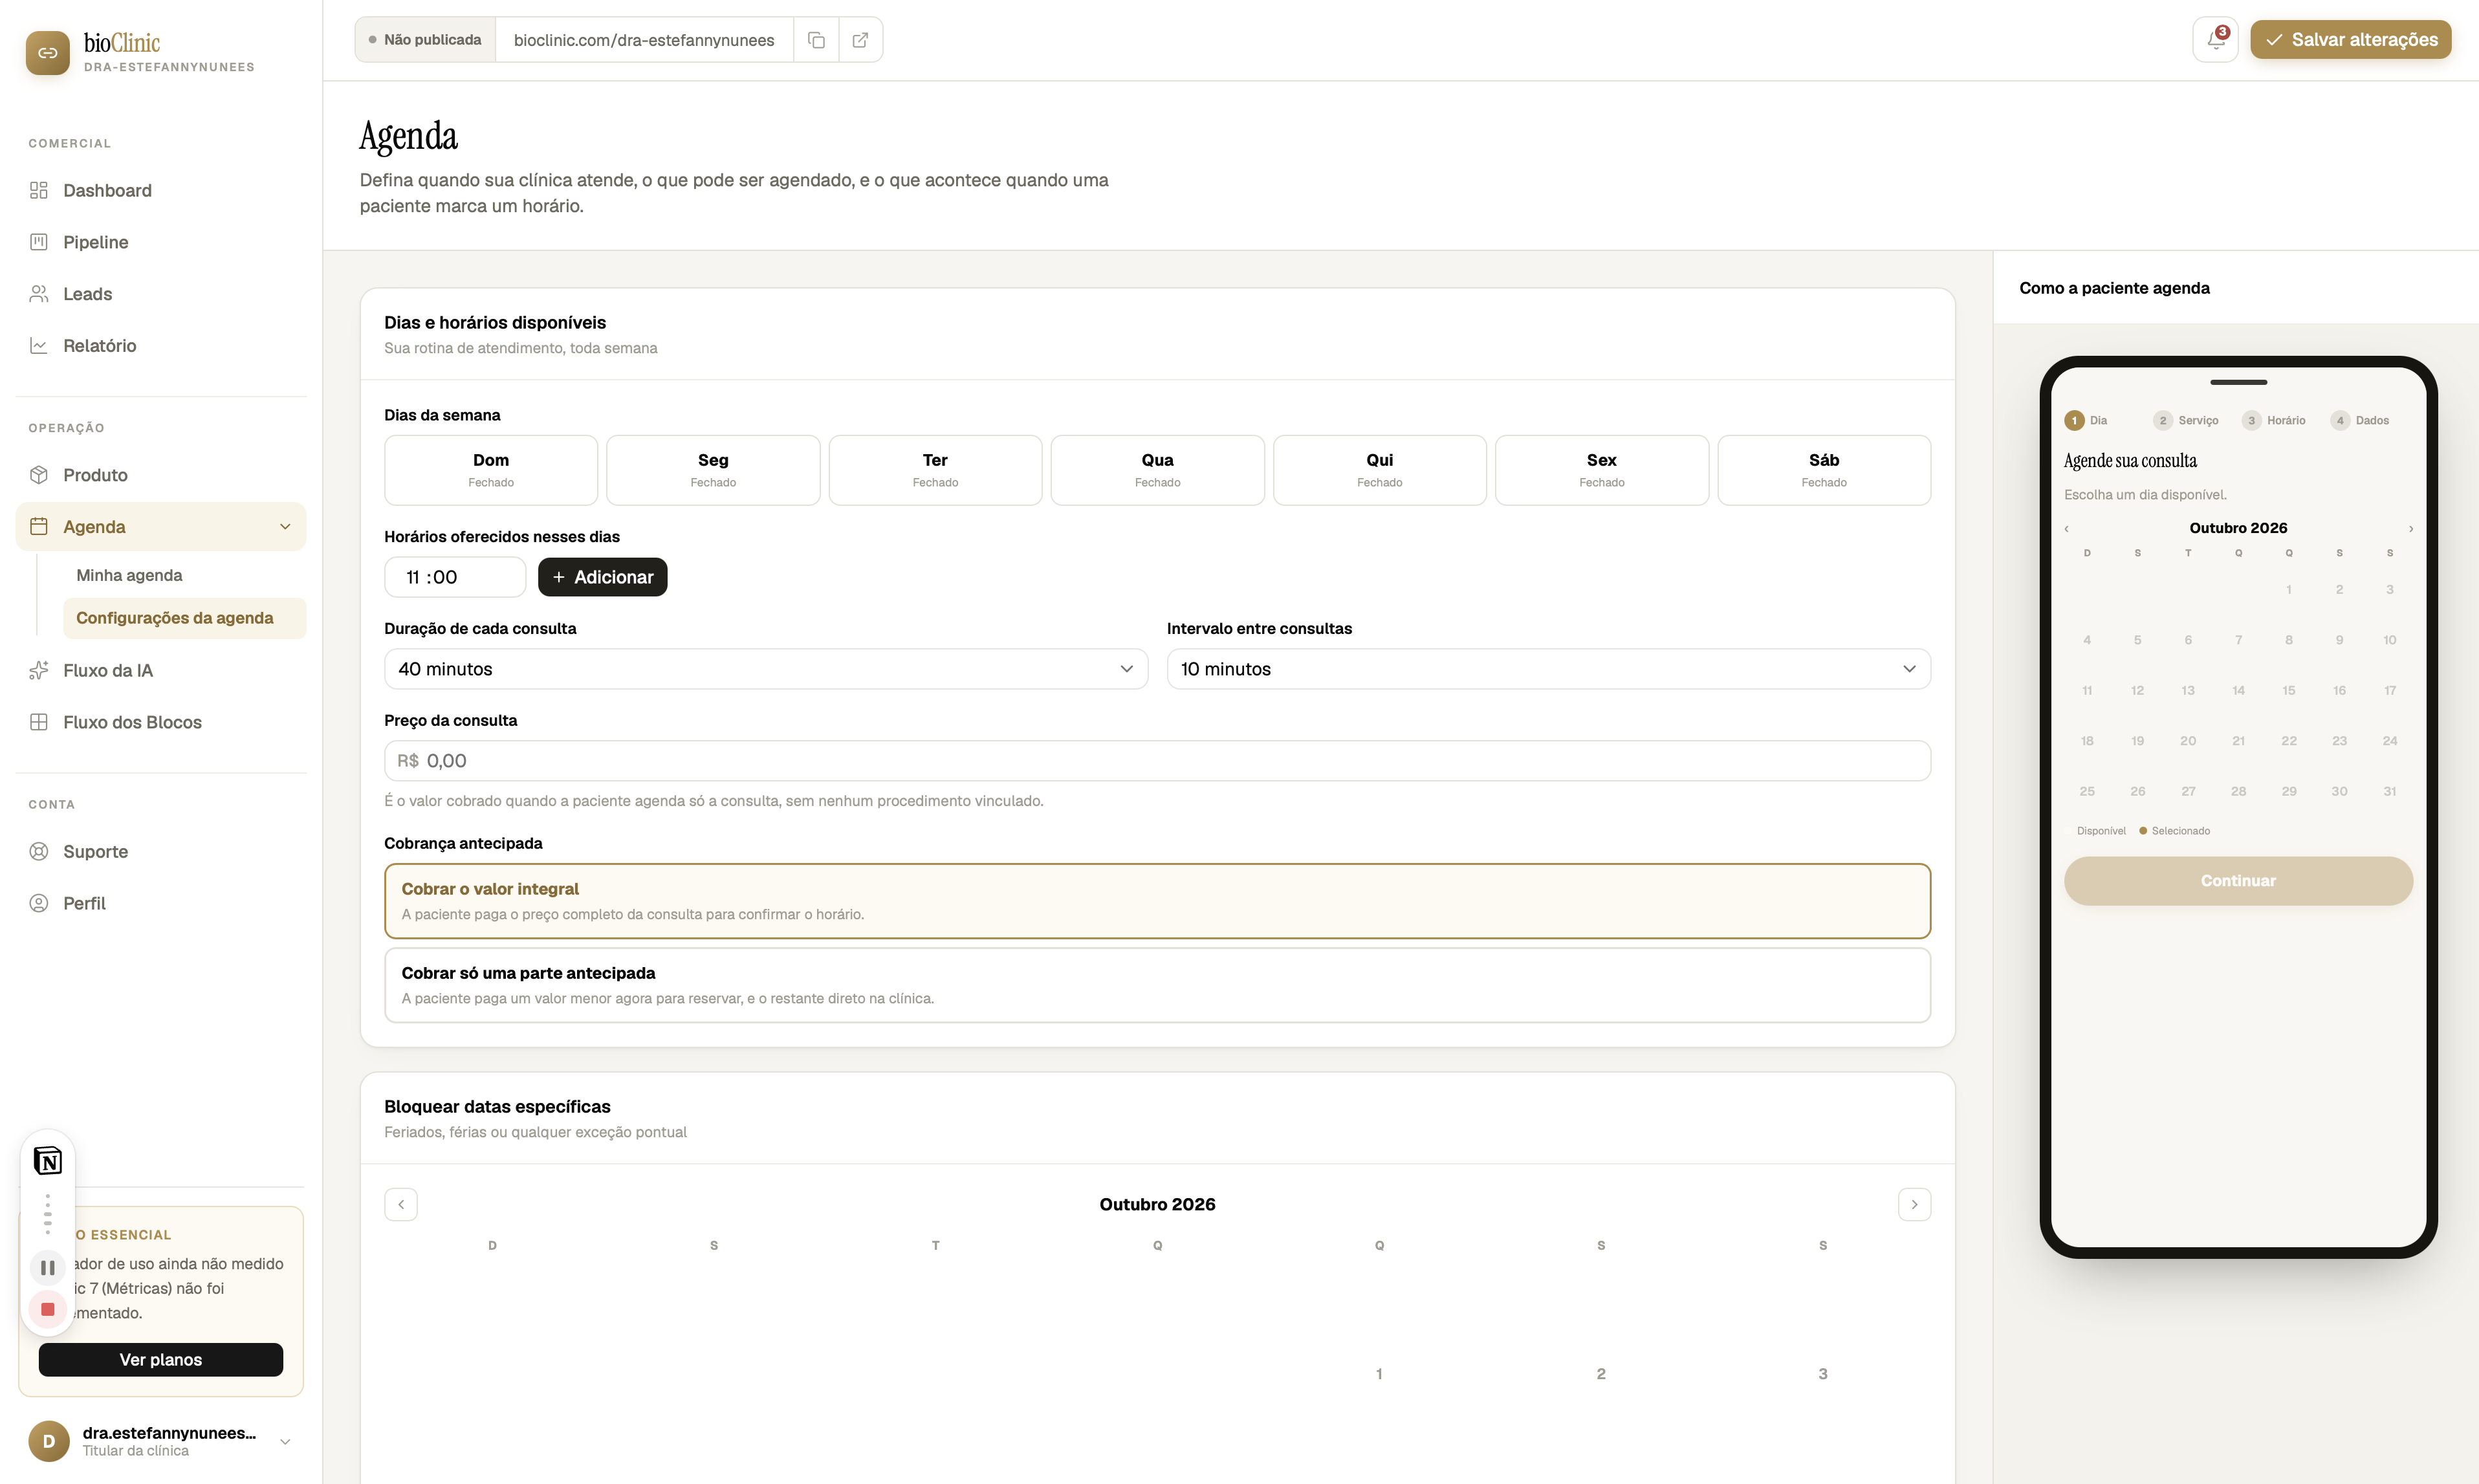Open the Produto page from its box icon
Screen dimensions: 2479x1484
39,475
